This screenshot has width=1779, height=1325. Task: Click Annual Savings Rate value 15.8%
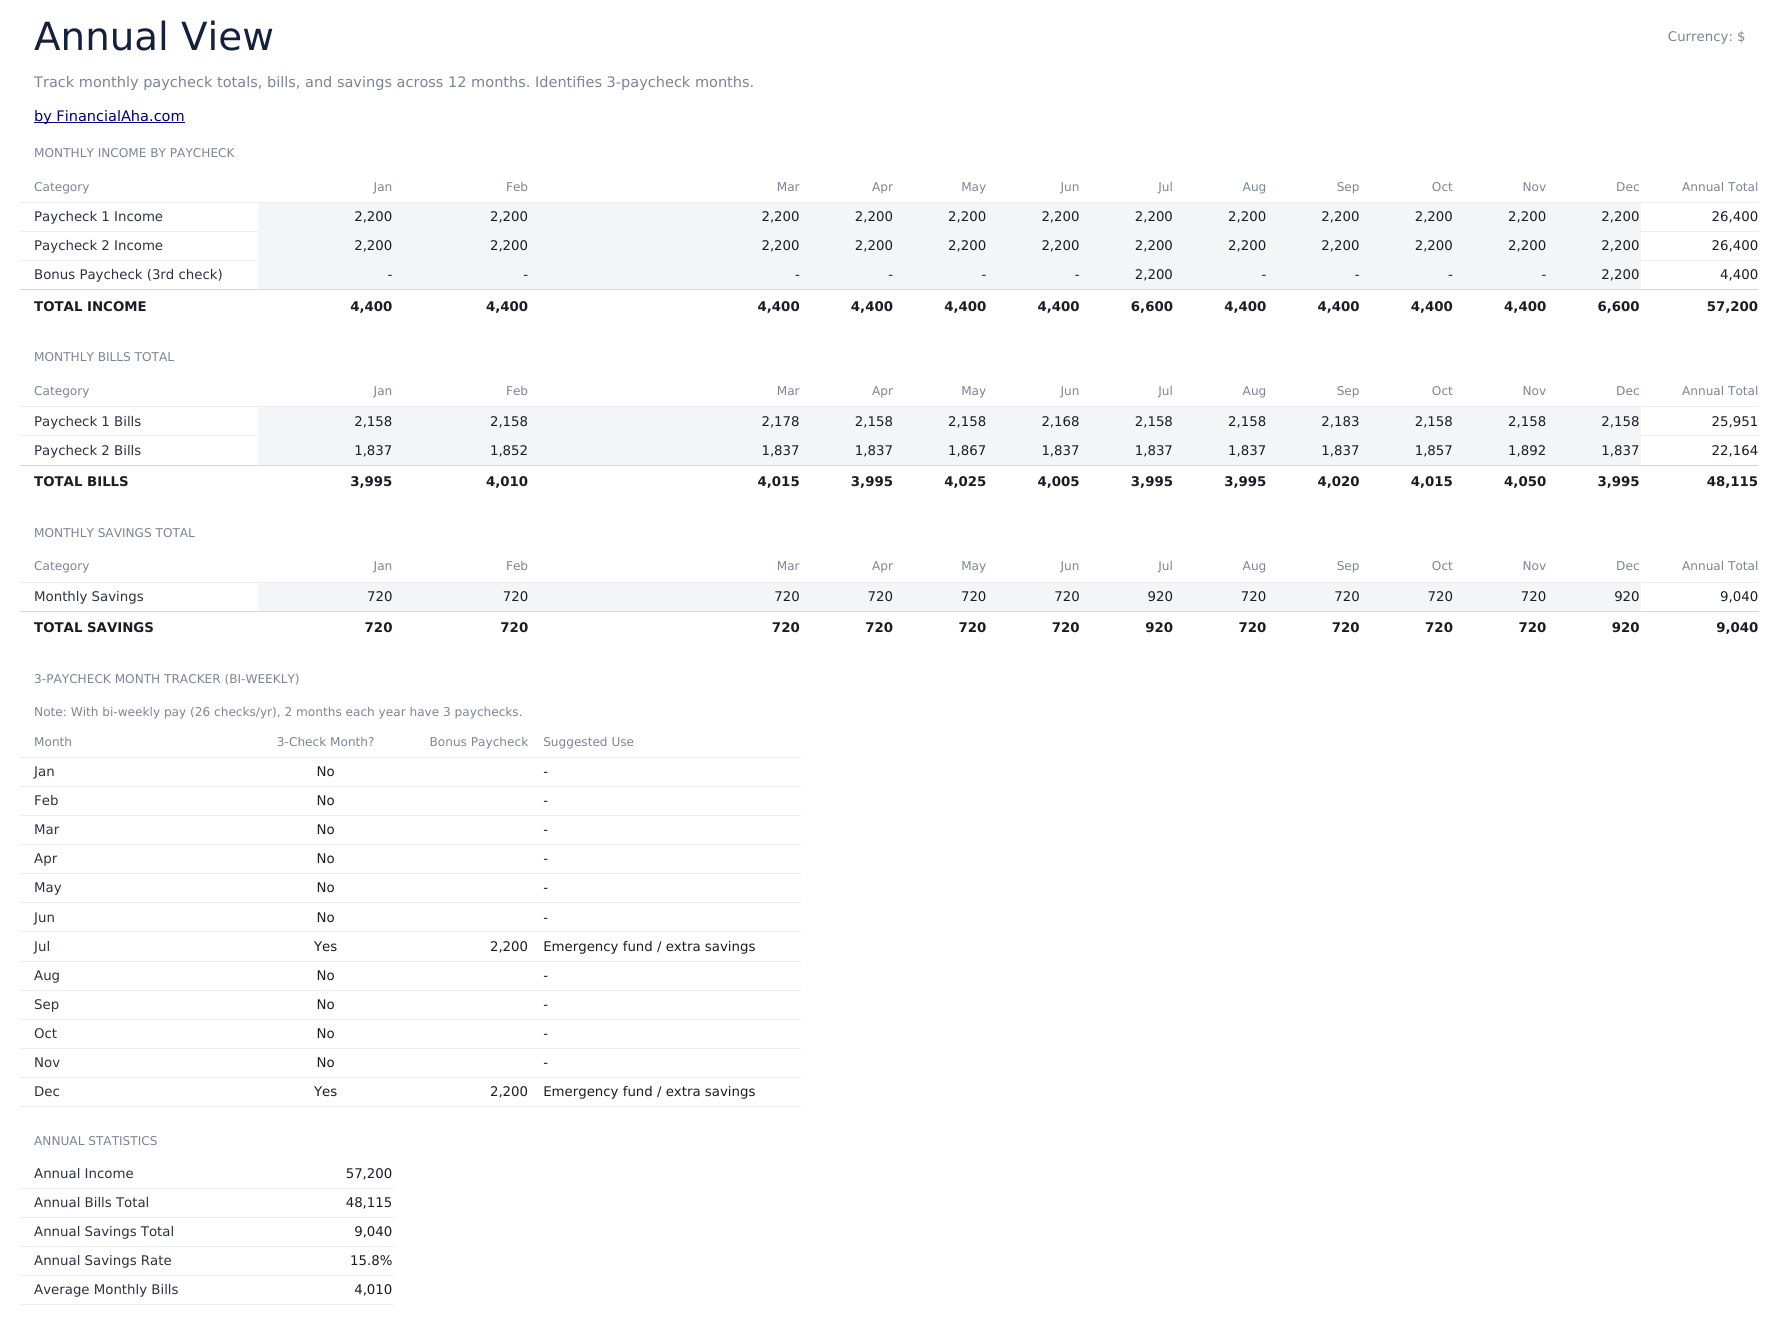tap(371, 1261)
